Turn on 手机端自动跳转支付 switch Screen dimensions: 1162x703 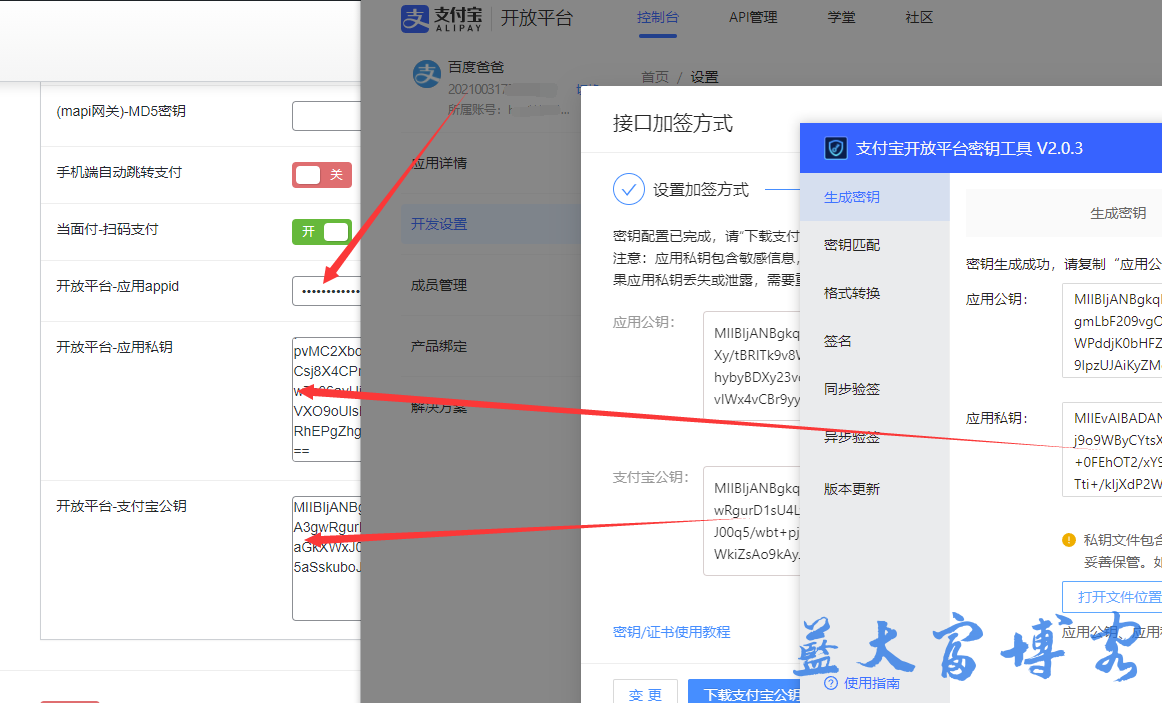pyautogui.click(x=322, y=175)
